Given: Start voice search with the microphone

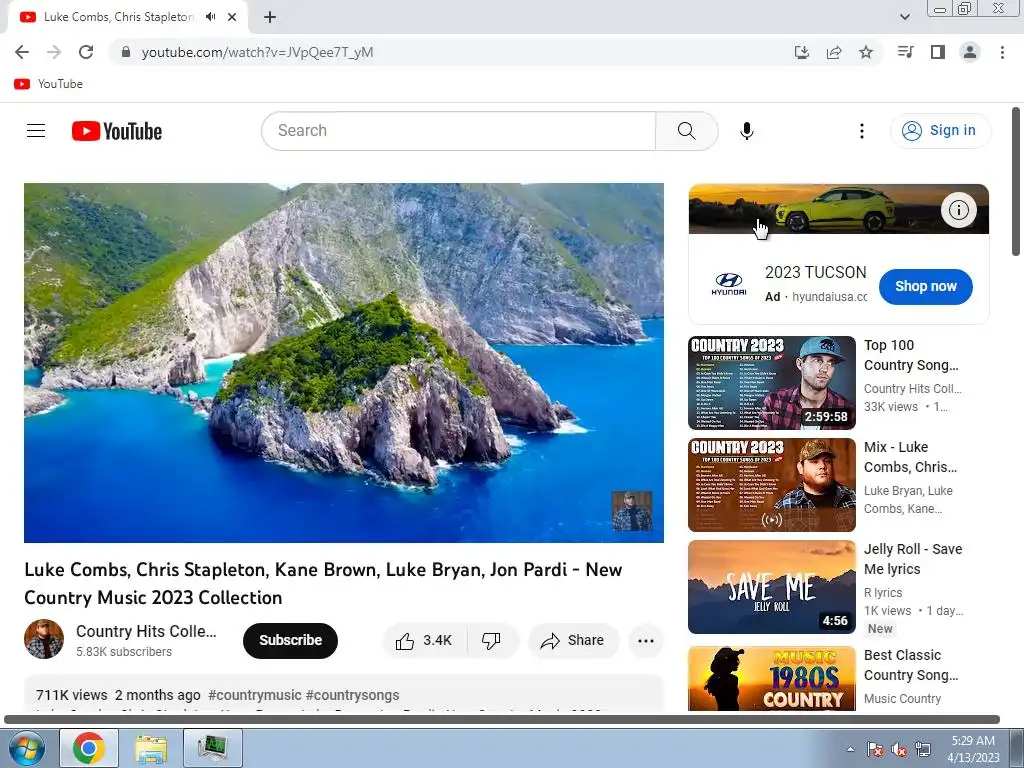Looking at the screenshot, I should click(x=746, y=131).
